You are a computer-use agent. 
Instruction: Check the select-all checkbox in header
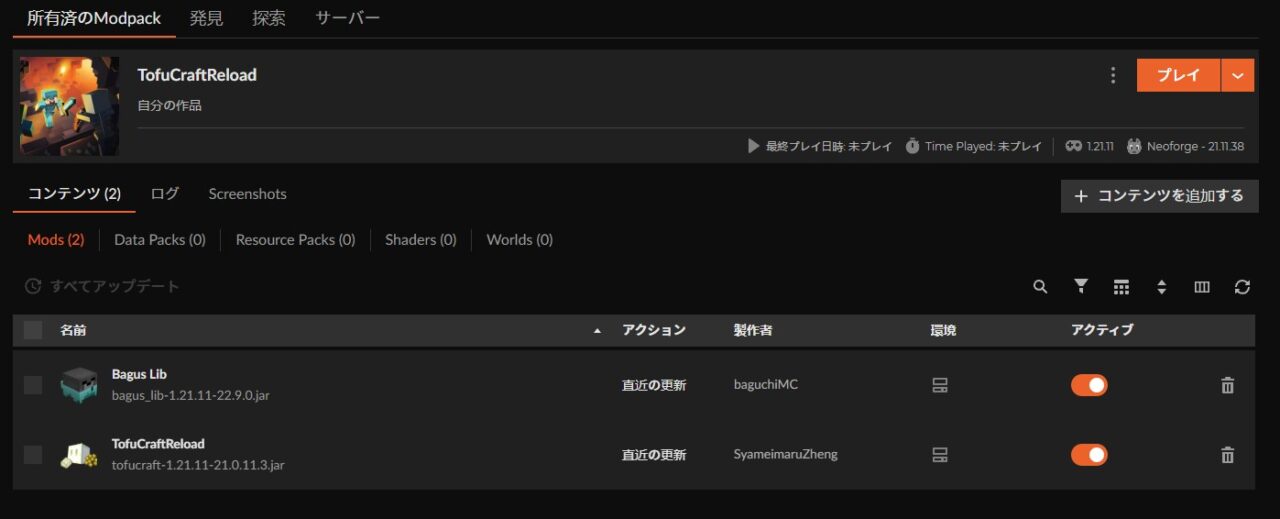tap(33, 330)
